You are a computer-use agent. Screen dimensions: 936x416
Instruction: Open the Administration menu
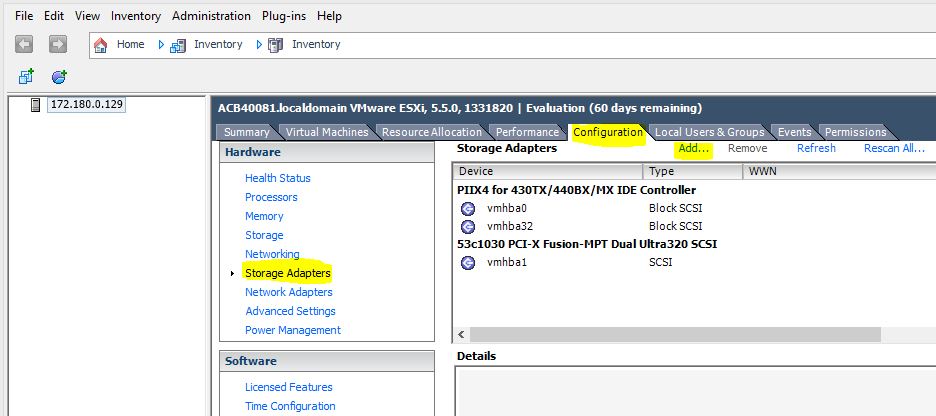tap(211, 16)
